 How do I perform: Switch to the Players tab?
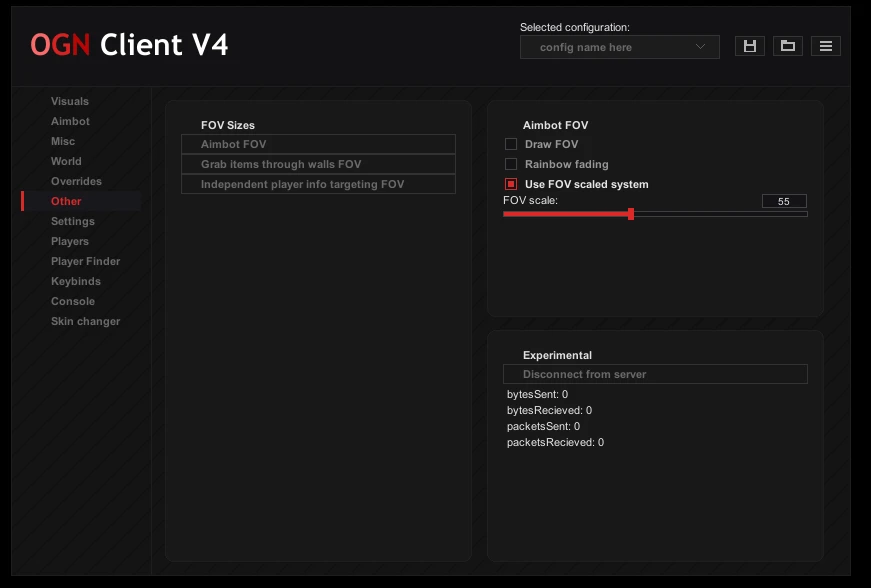(x=70, y=241)
